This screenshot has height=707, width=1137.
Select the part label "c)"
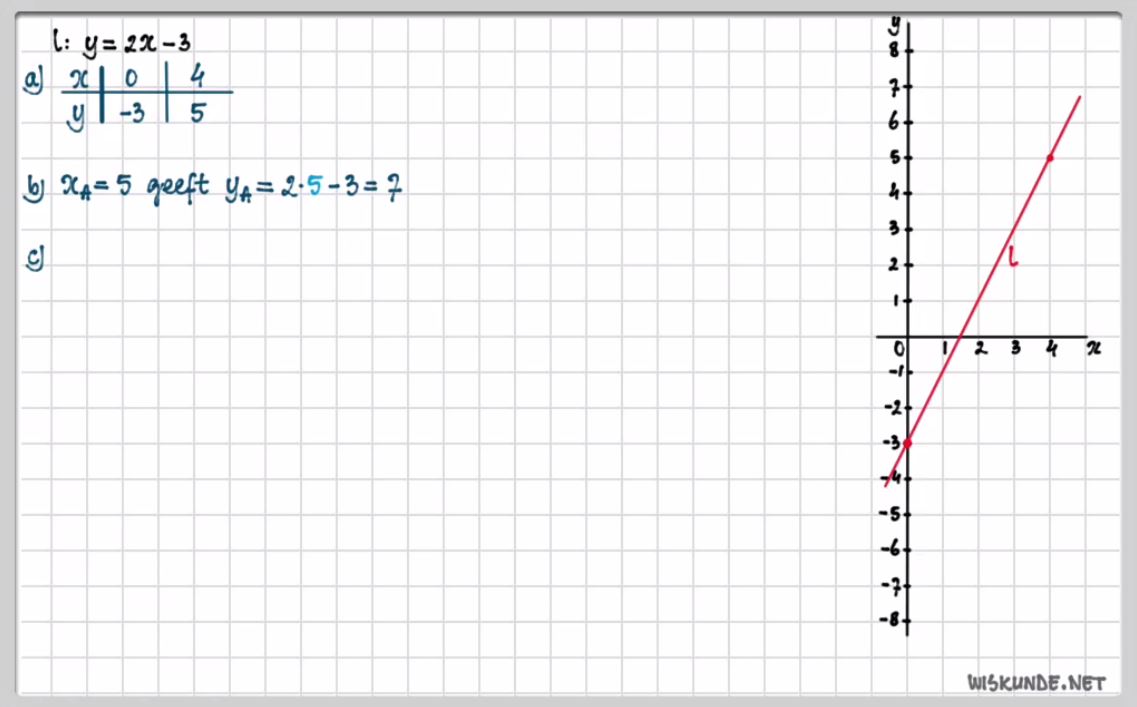pyautogui.click(x=35, y=258)
